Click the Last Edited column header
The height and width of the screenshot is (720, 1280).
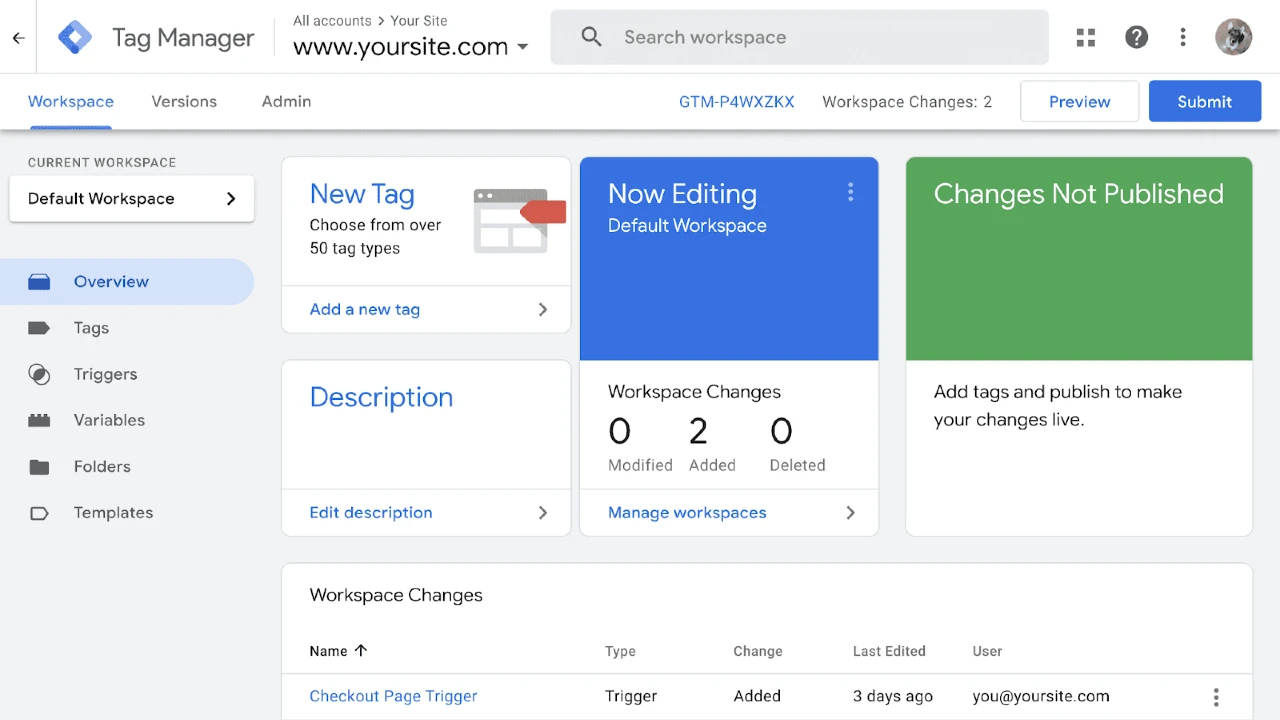click(x=889, y=651)
